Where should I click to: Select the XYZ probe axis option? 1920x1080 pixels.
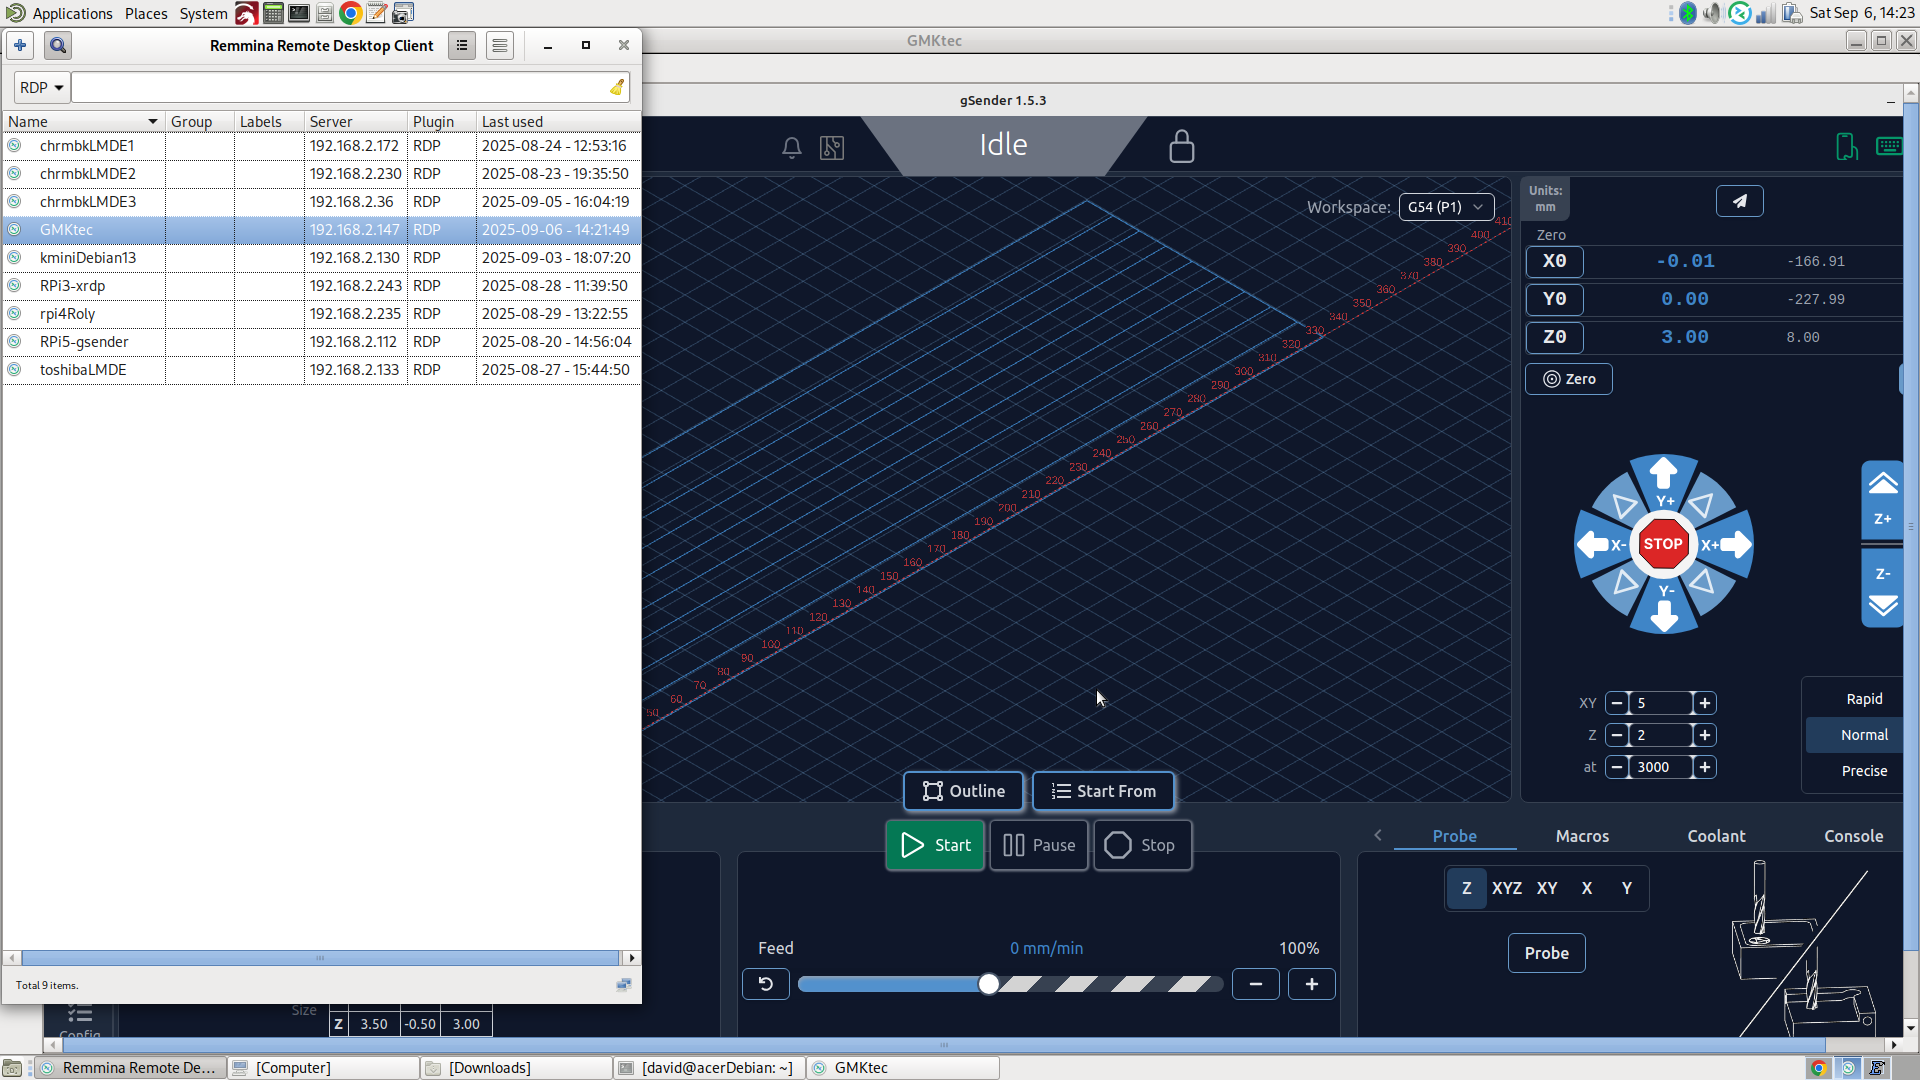(1506, 888)
